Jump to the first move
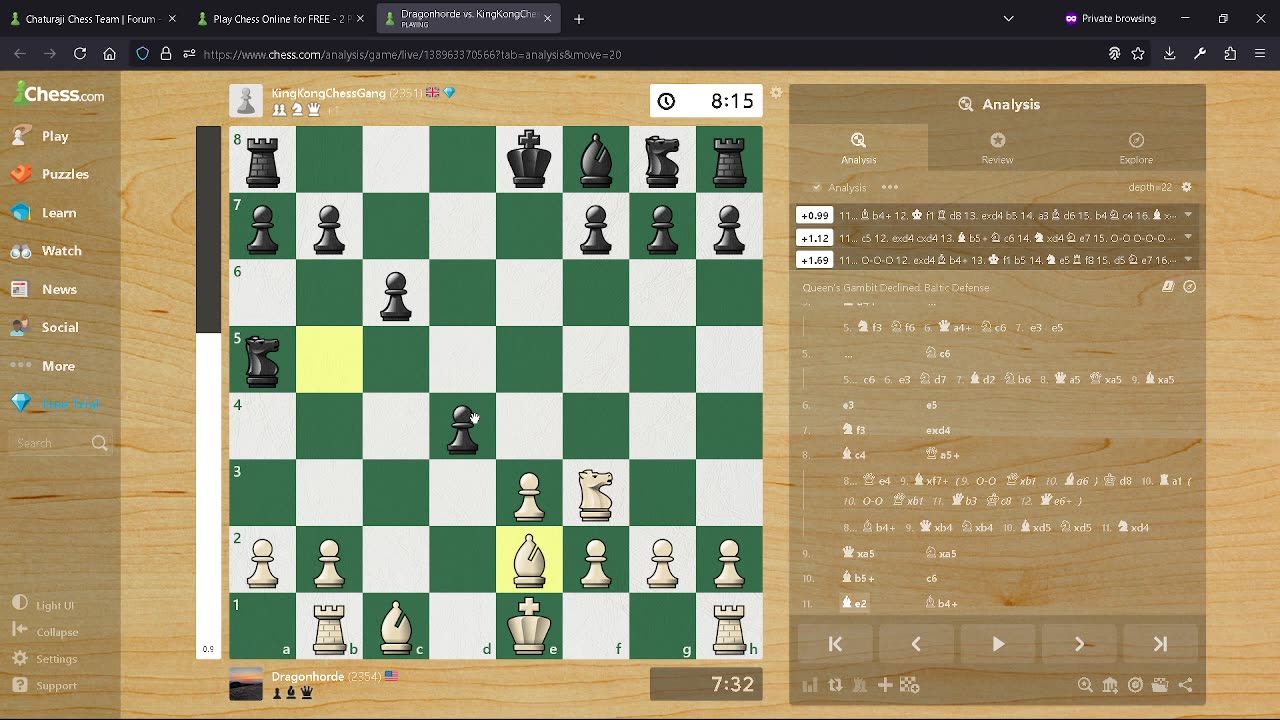Image resolution: width=1280 pixels, height=720 pixels. (x=835, y=645)
